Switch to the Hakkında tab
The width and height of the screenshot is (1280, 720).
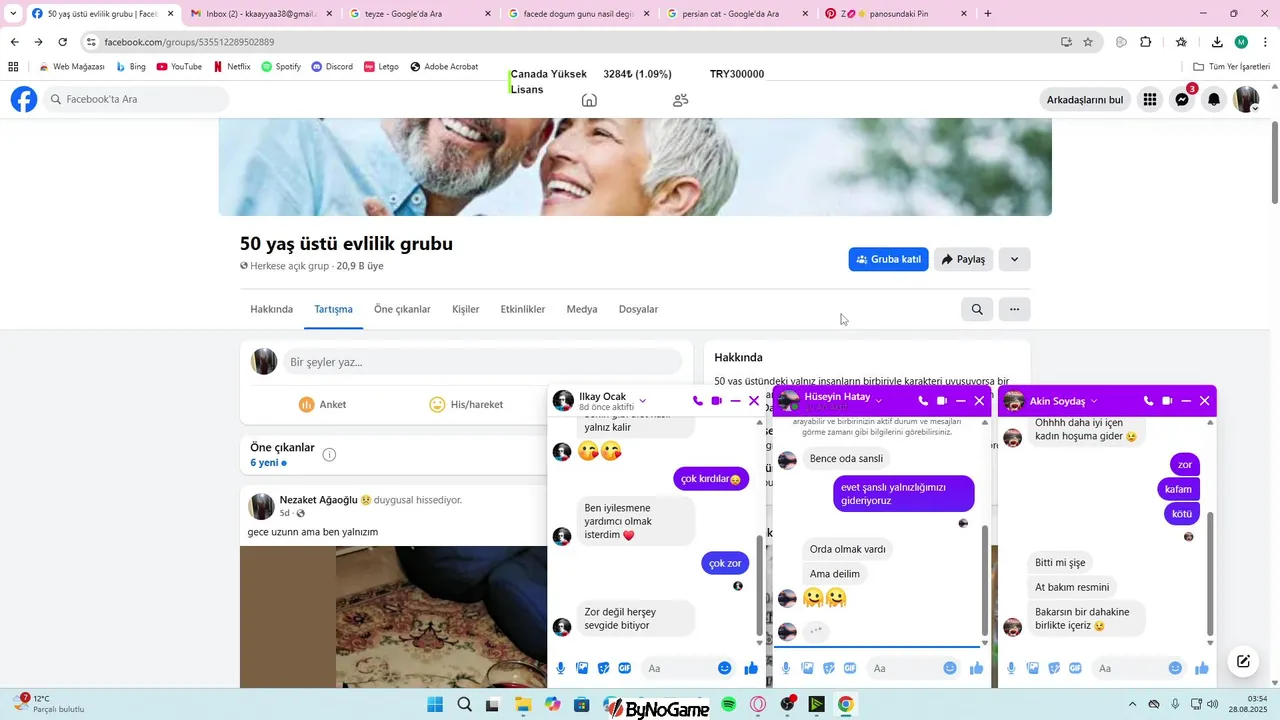click(x=271, y=309)
